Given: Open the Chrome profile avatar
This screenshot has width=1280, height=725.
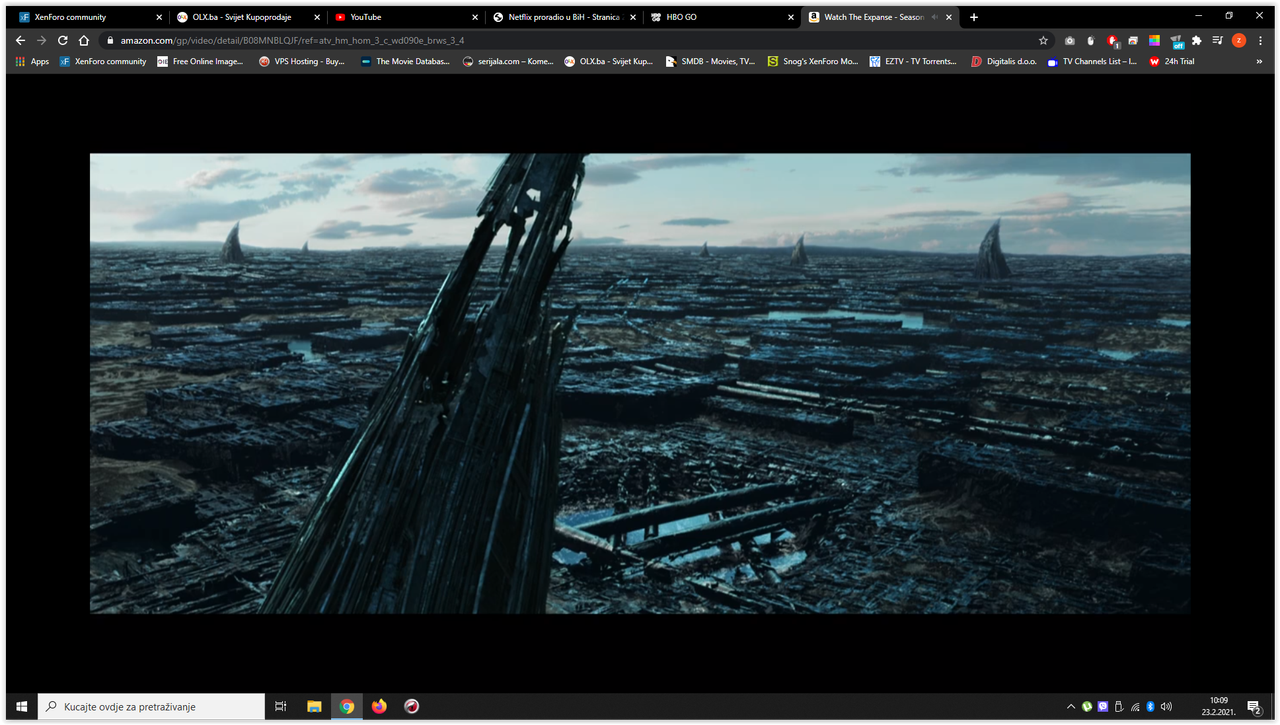Looking at the screenshot, I should click(1239, 40).
